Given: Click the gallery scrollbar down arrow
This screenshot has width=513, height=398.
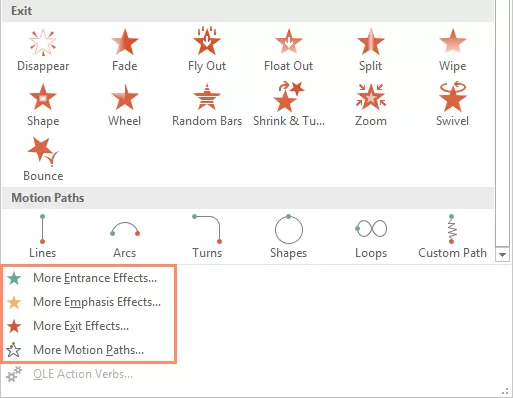Looking at the screenshot, I should (502, 255).
